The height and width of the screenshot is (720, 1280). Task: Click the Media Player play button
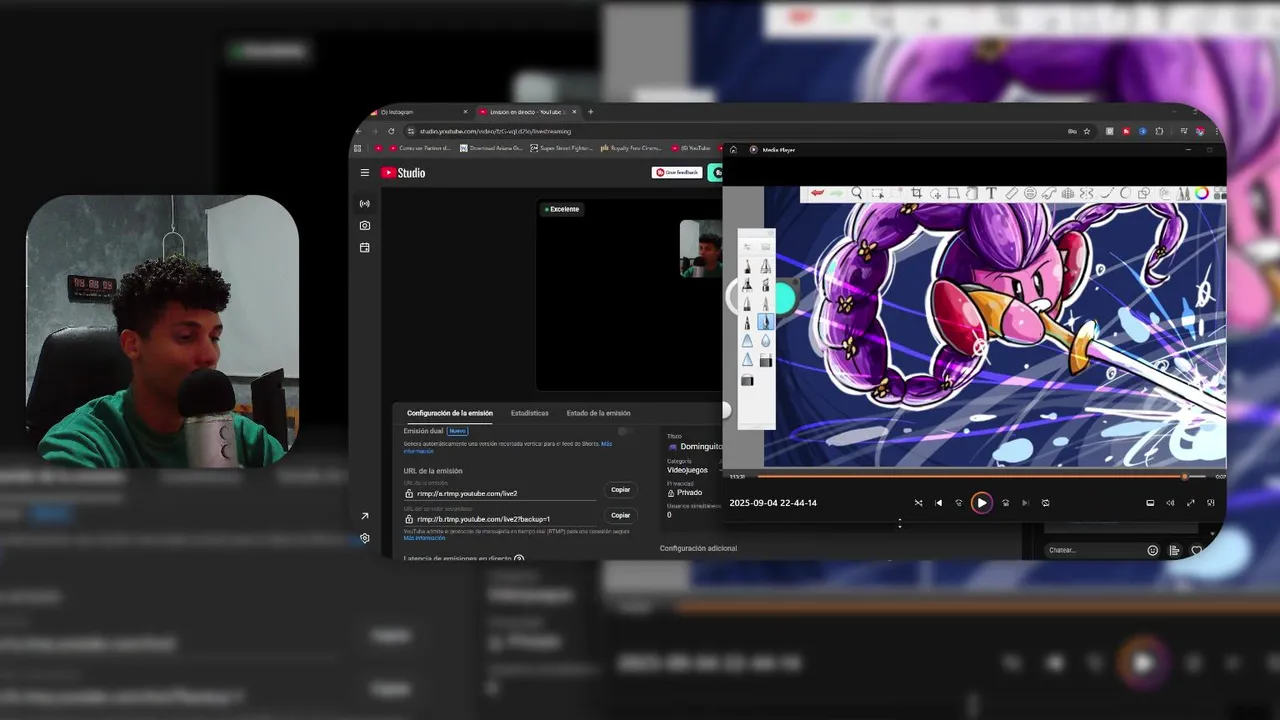(x=981, y=503)
